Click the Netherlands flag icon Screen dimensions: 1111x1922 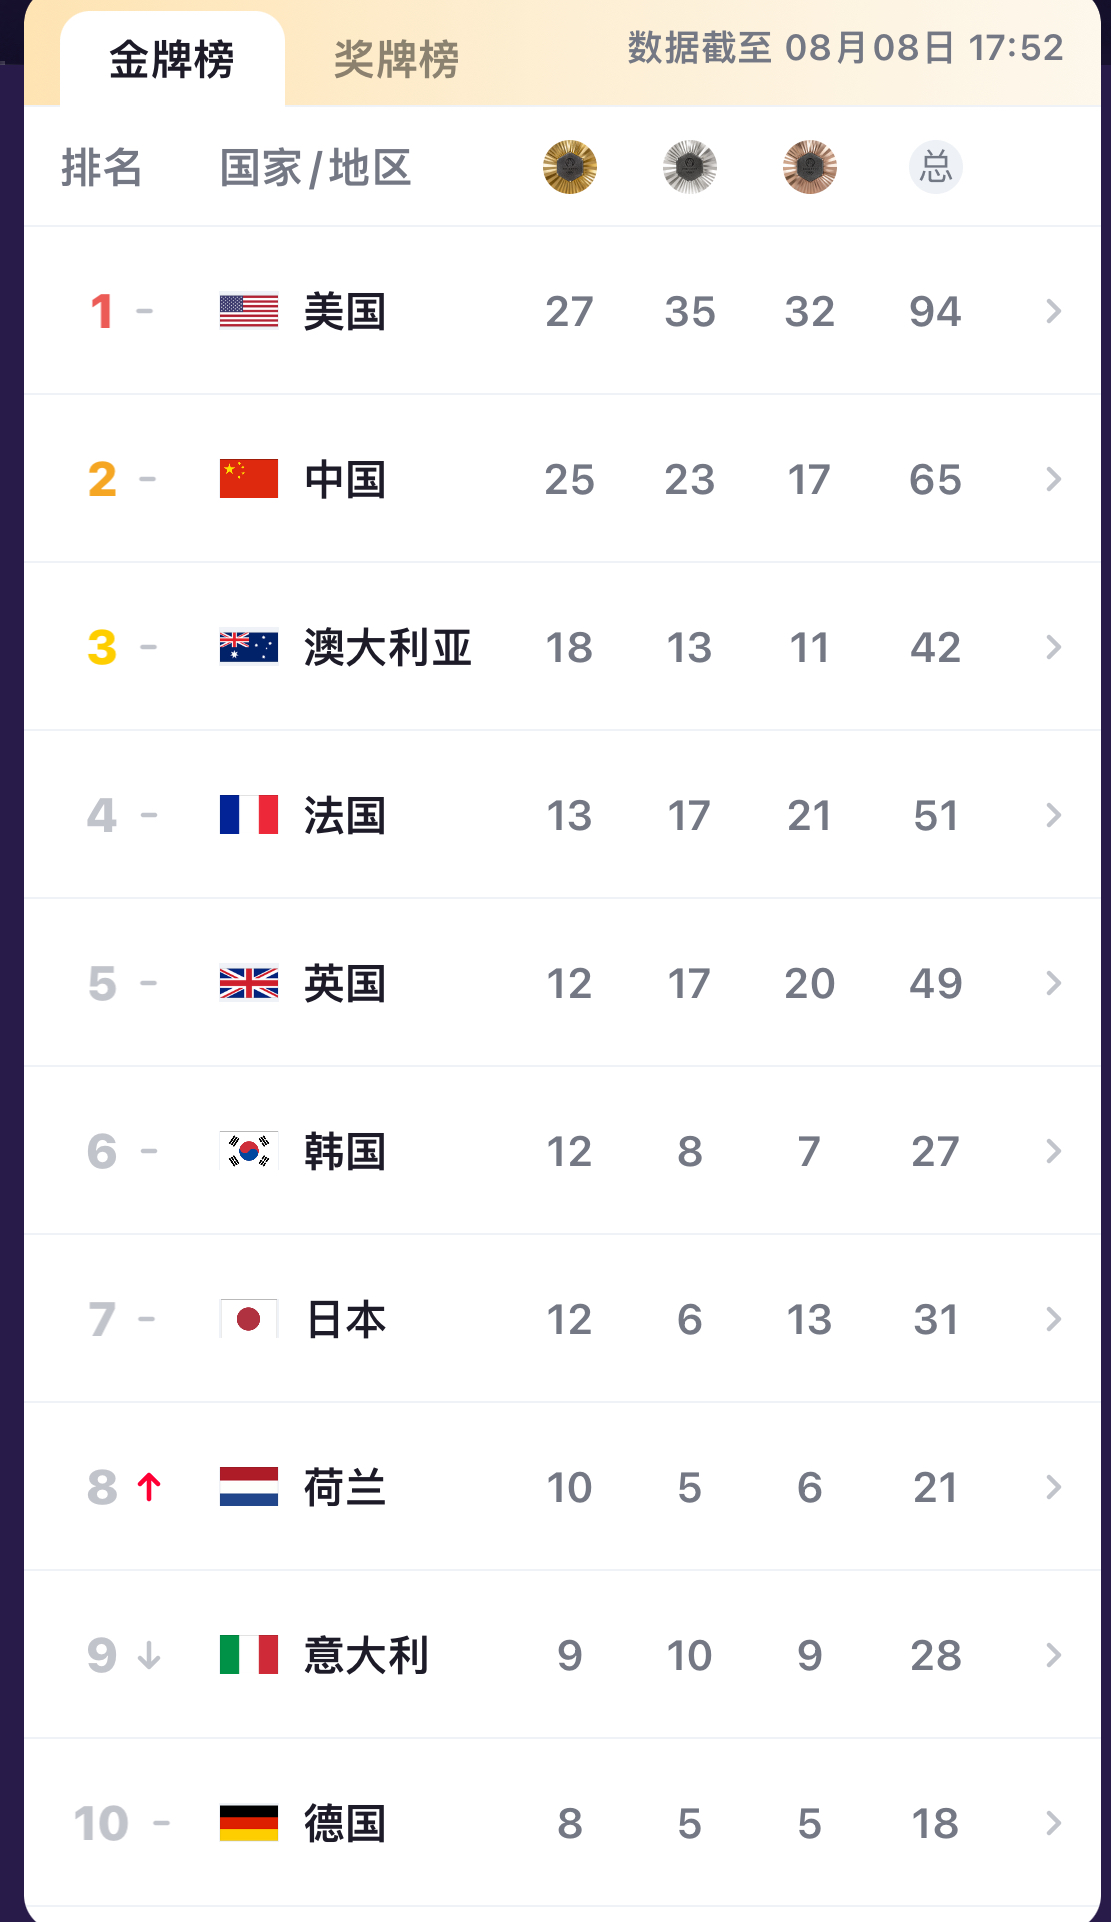249,1487
